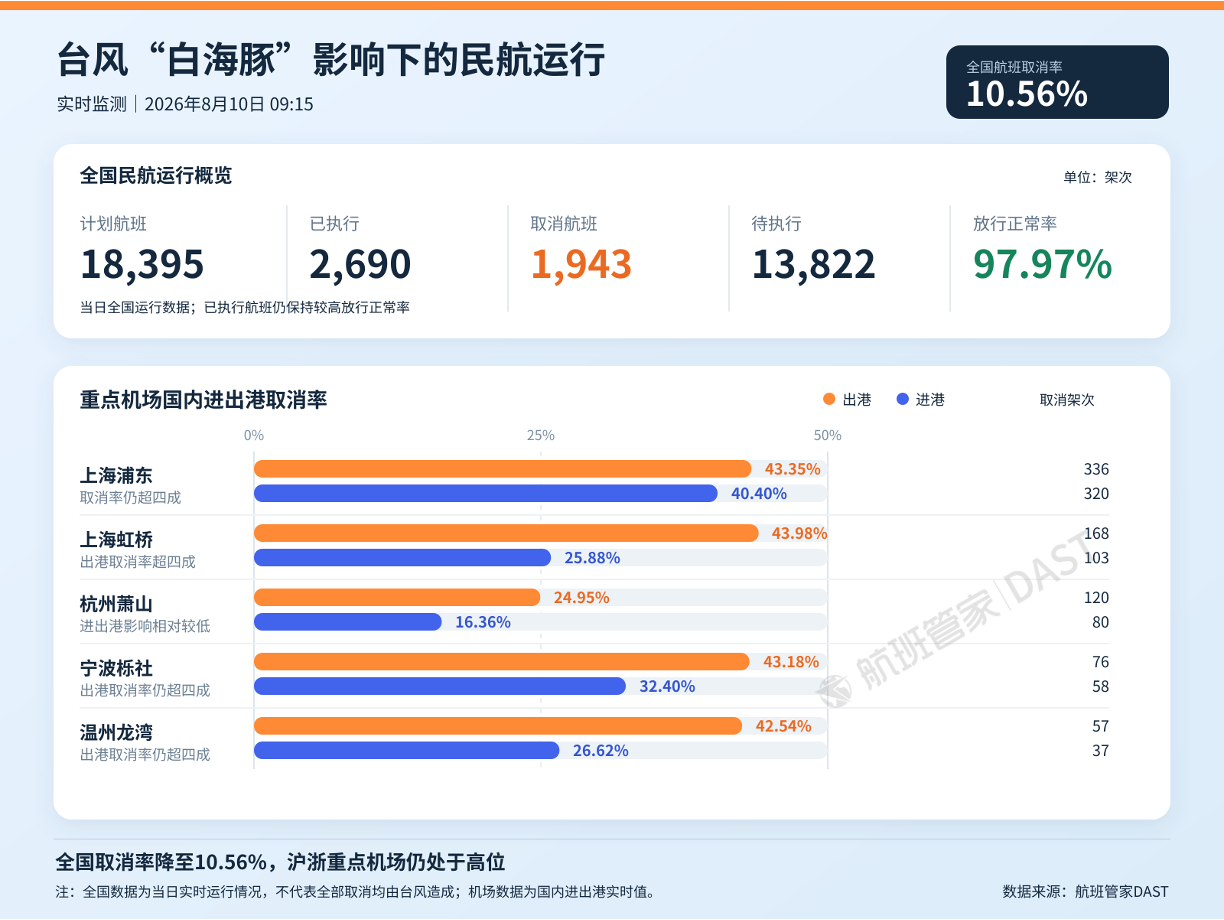Screen dimensions: 1224x920
Task: Click the cancellation count 80
Action: (1100, 622)
